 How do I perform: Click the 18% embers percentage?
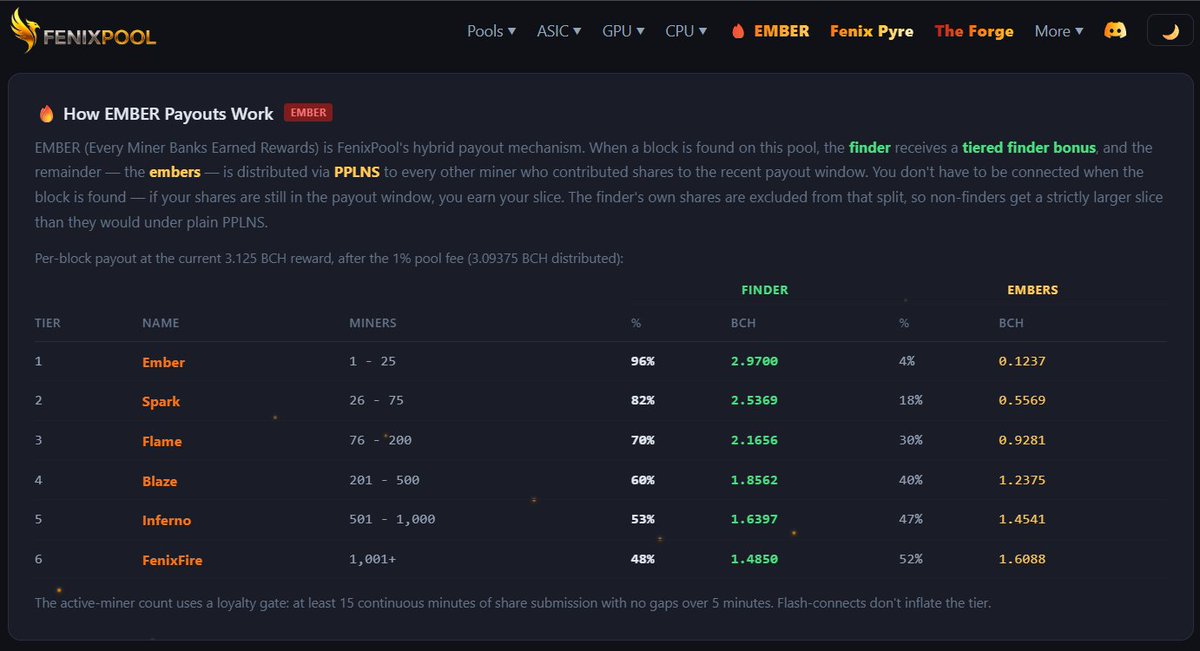pos(911,400)
